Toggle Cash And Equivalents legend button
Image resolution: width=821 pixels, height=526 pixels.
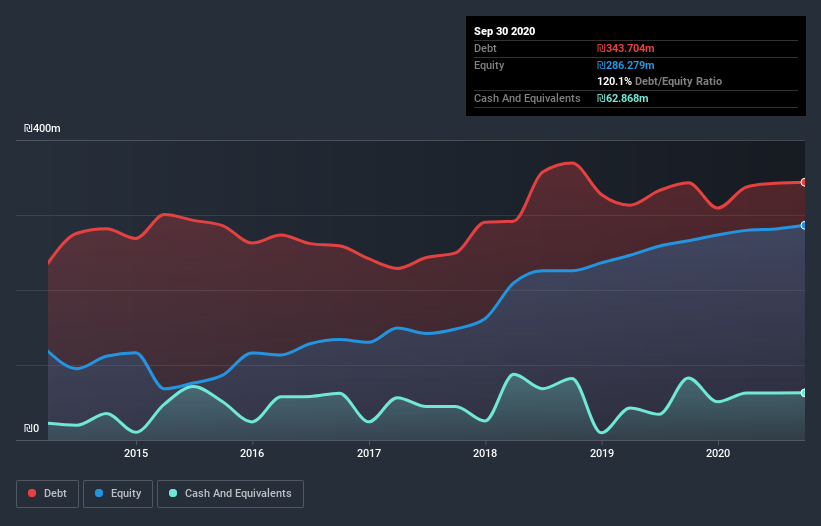click(x=230, y=494)
